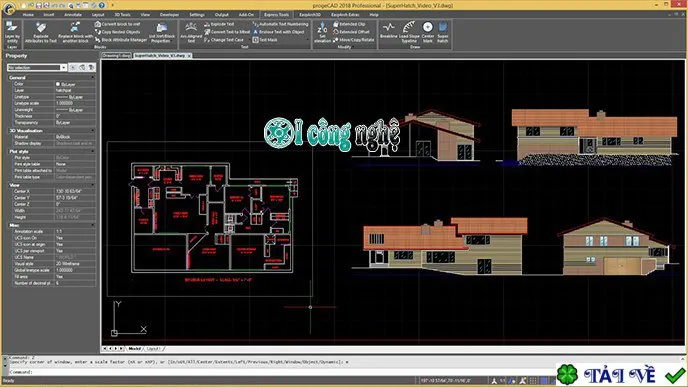The image size is (688, 387).
Task: Click the Layer by entity tool
Action: [12, 32]
